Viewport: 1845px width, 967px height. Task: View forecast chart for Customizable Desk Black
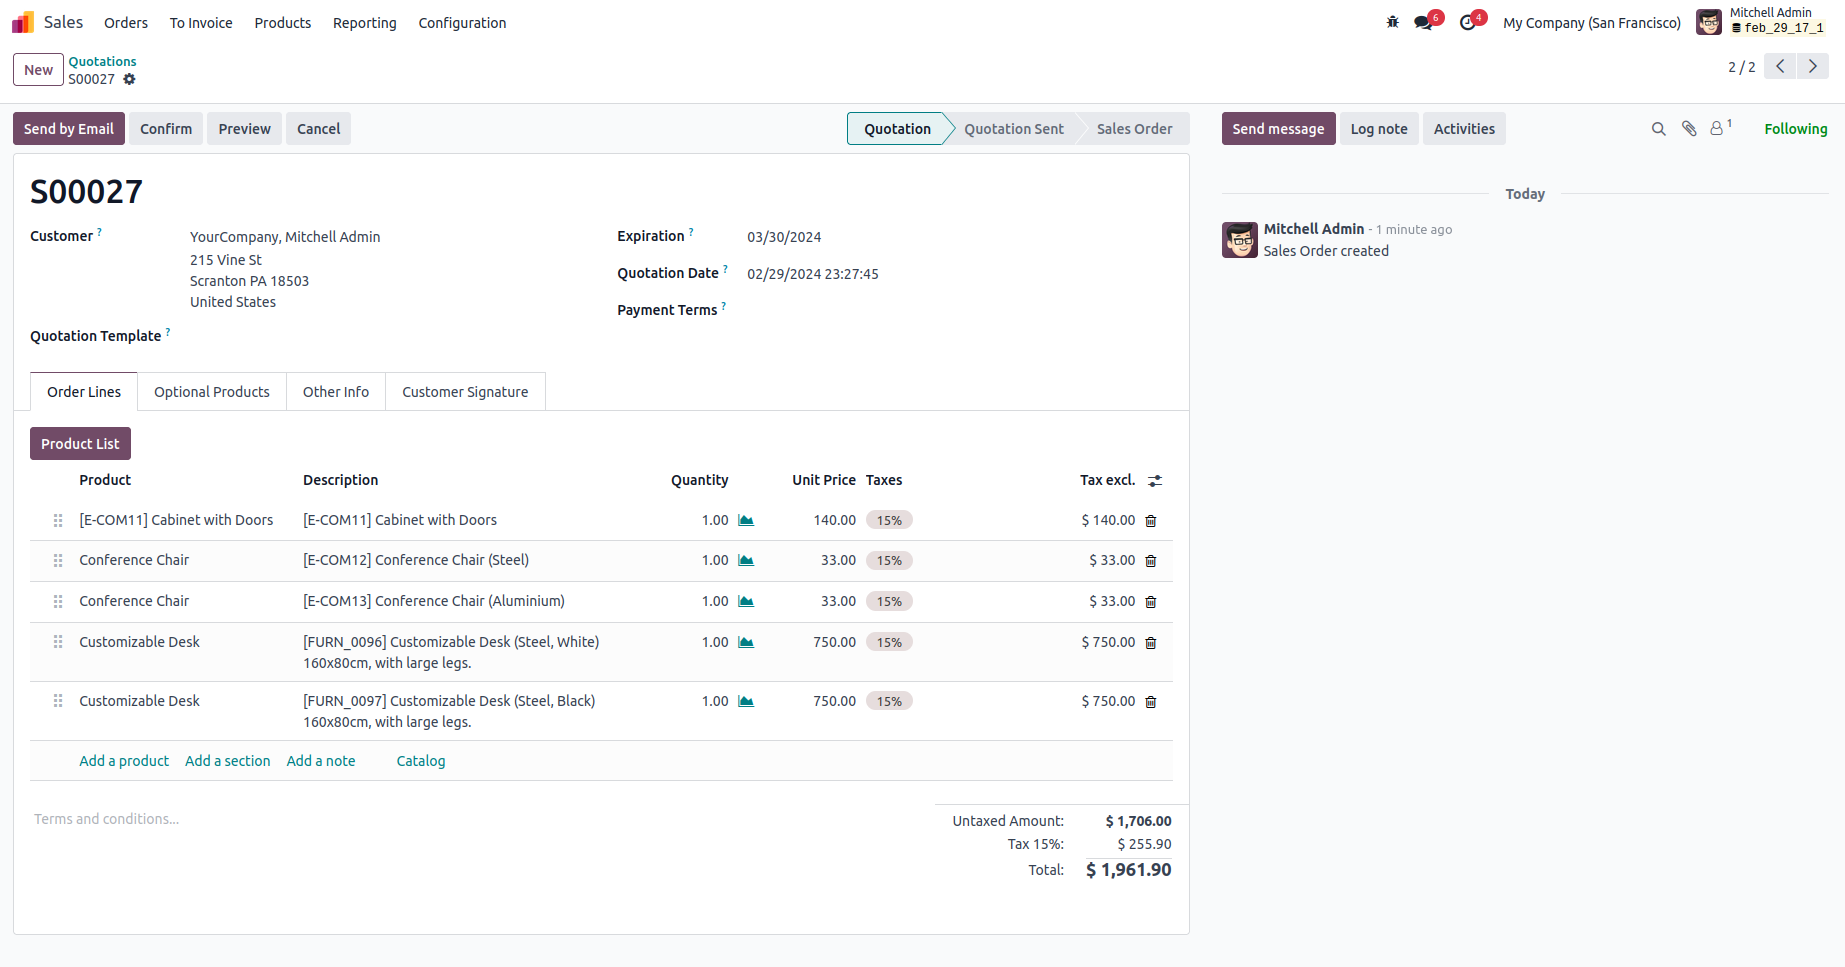pos(746,702)
